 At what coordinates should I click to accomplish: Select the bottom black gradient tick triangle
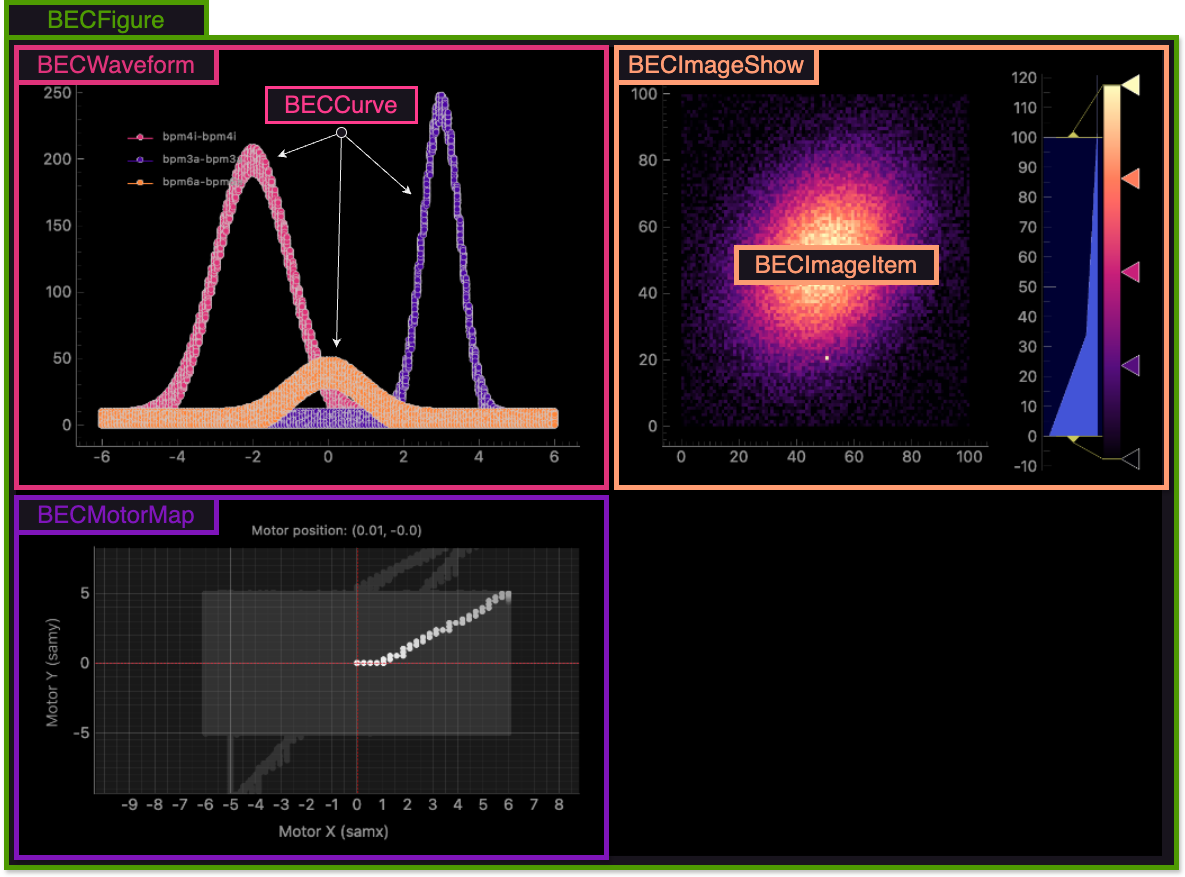pos(1131,459)
